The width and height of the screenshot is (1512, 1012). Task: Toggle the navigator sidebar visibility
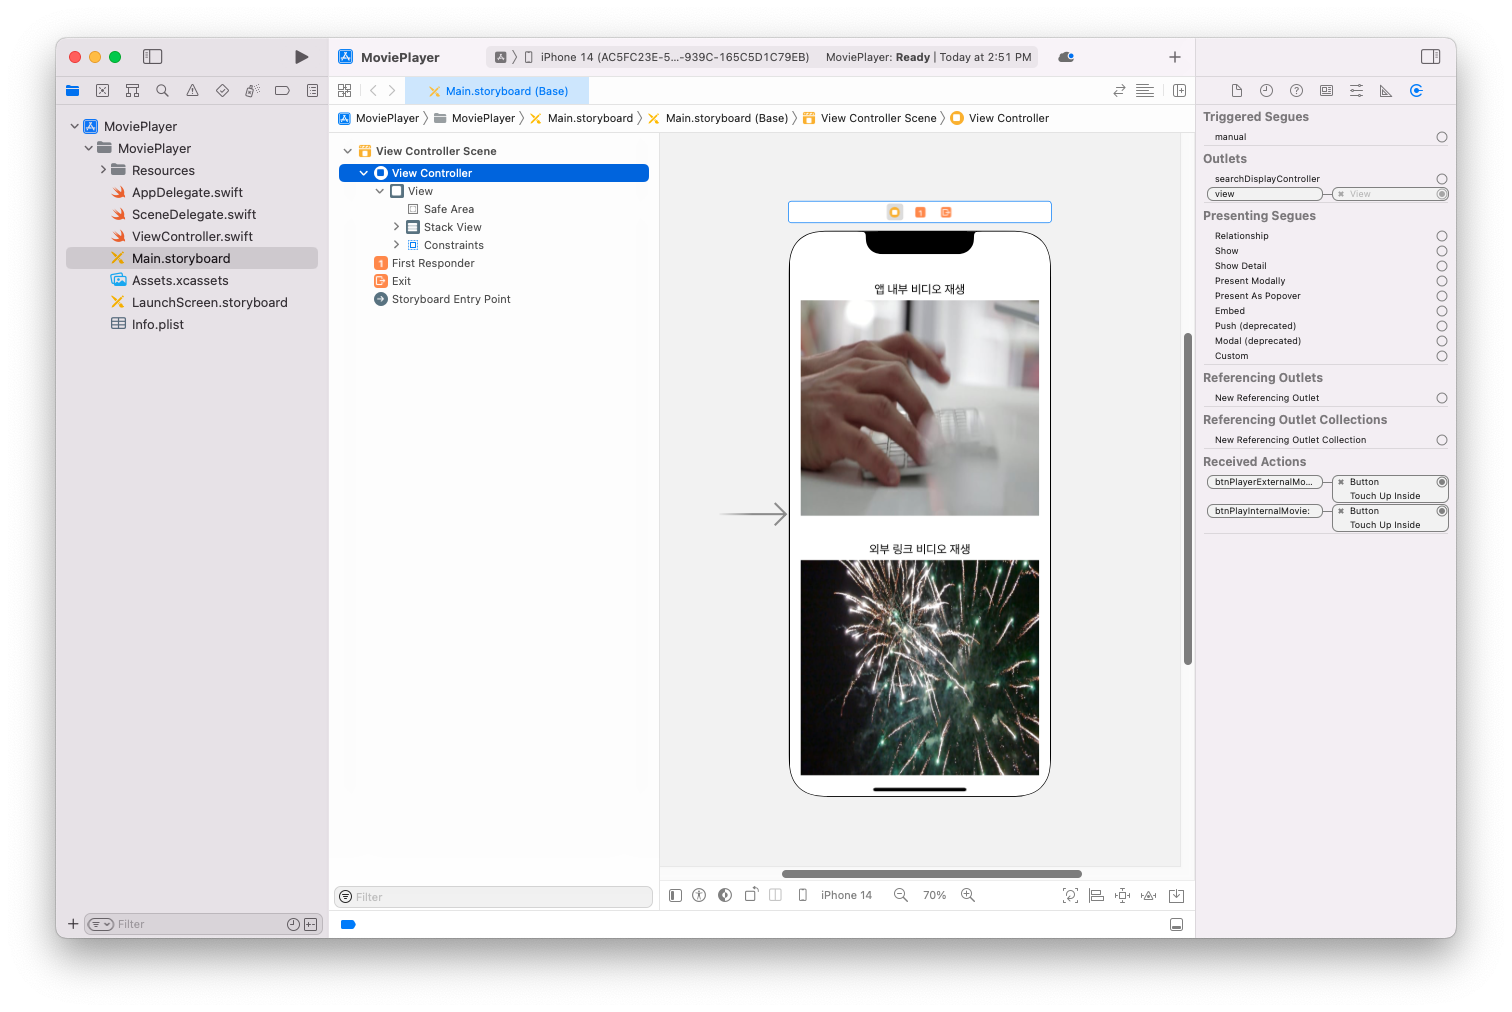tap(153, 57)
